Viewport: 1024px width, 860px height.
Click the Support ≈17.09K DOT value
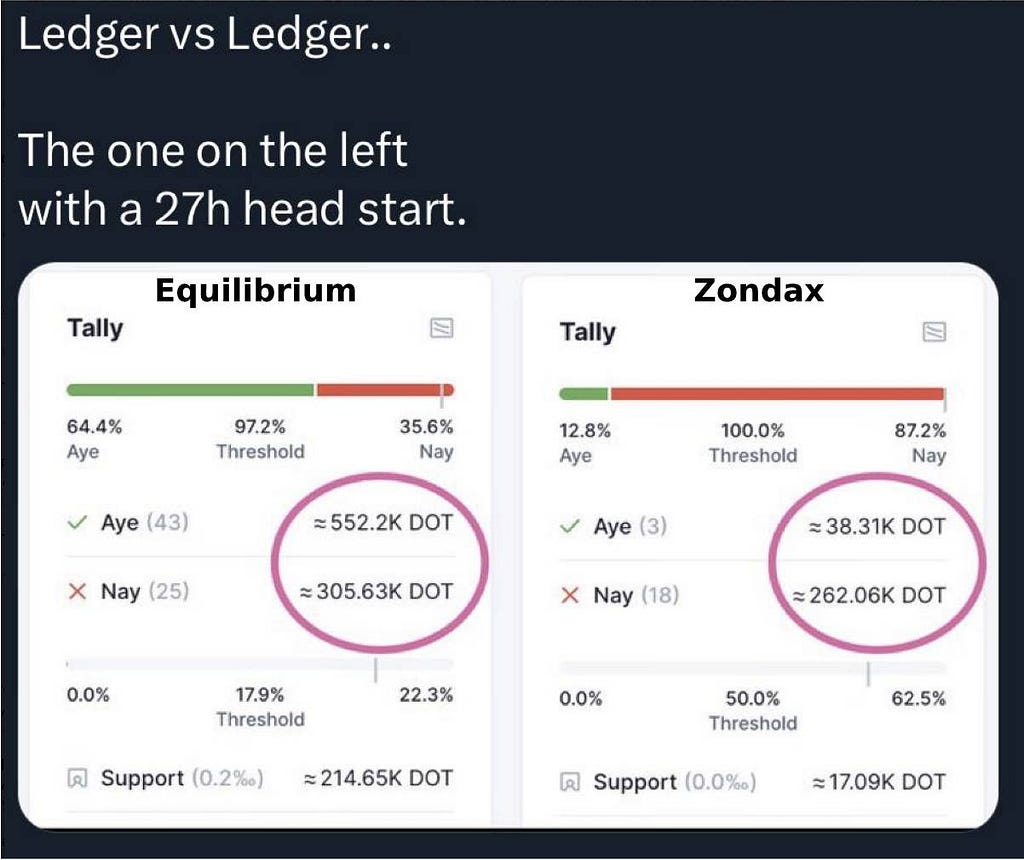pyautogui.click(x=878, y=782)
